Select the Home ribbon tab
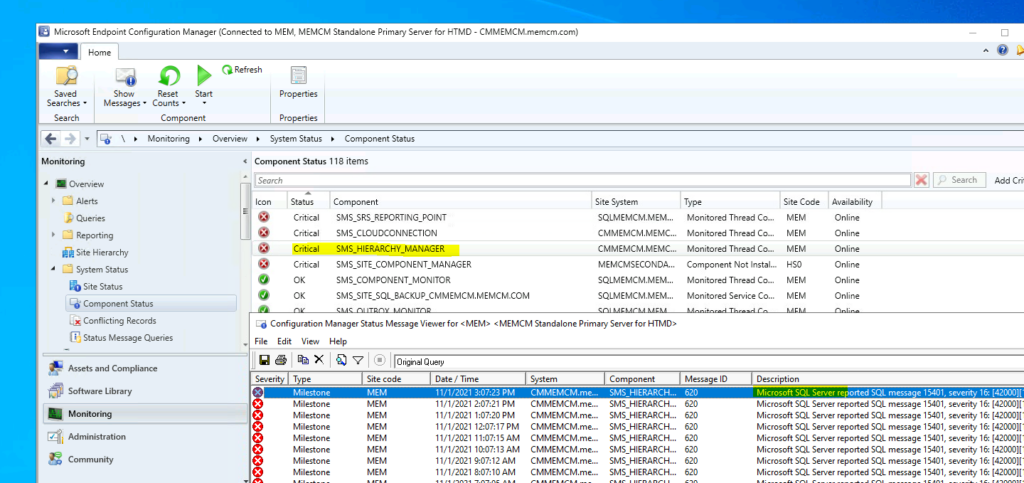The width and height of the screenshot is (1024, 483). click(x=99, y=52)
